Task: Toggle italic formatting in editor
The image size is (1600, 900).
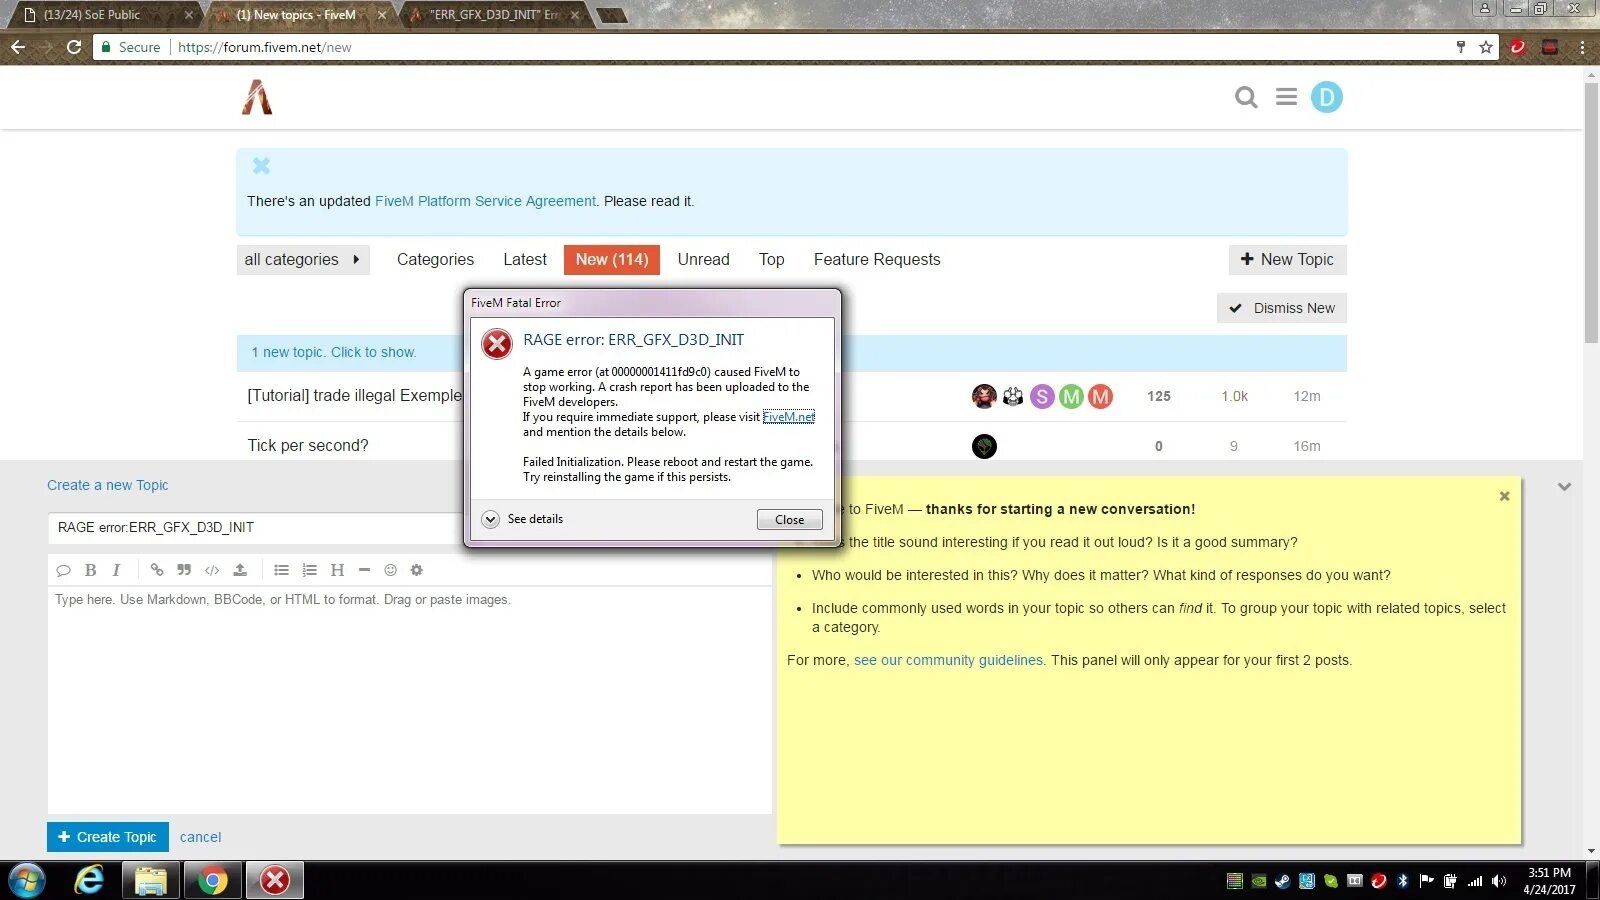Action: 116,570
